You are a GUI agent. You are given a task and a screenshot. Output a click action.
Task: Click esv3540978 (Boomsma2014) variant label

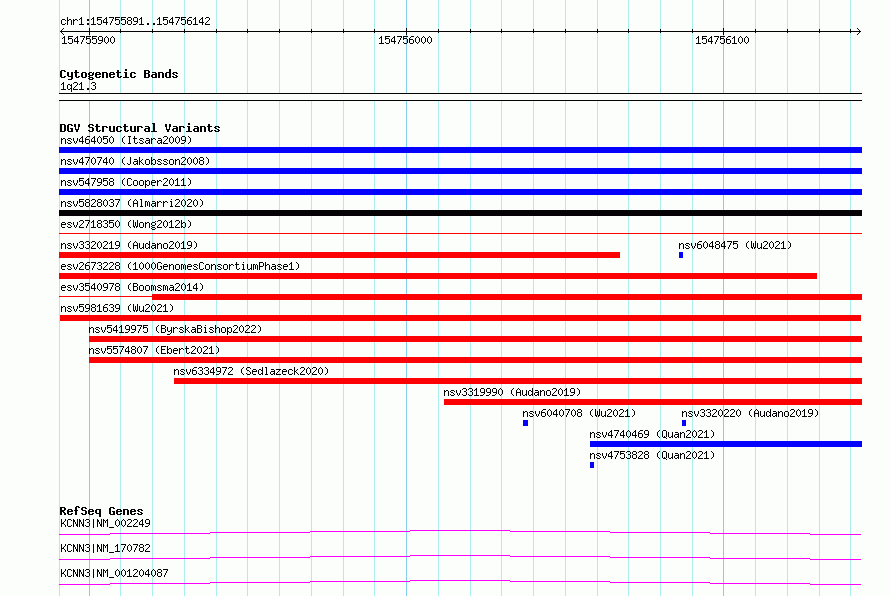tap(132, 287)
